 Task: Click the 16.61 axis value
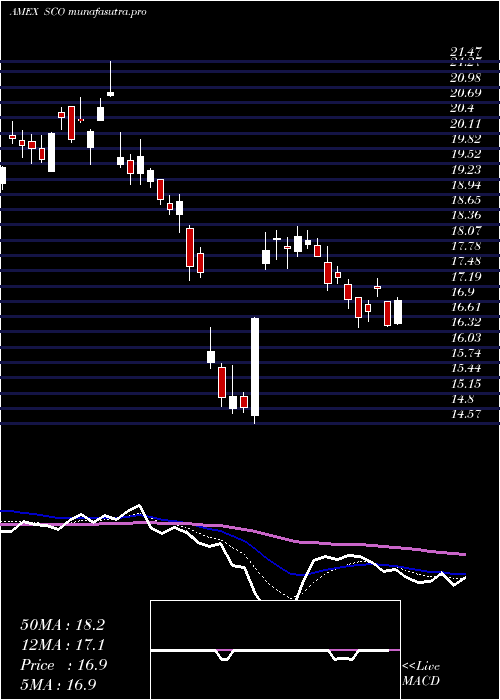pyautogui.click(x=466, y=307)
